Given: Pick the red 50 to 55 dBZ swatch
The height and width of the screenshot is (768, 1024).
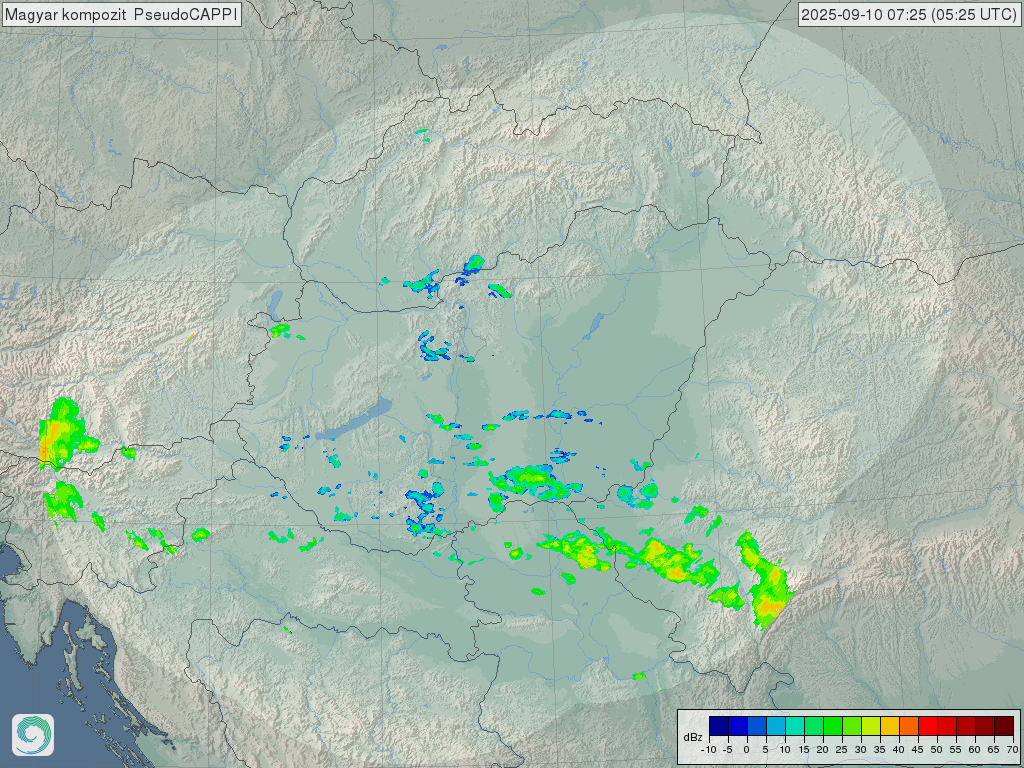Looking at the screenshot, I should coord(947,726).
